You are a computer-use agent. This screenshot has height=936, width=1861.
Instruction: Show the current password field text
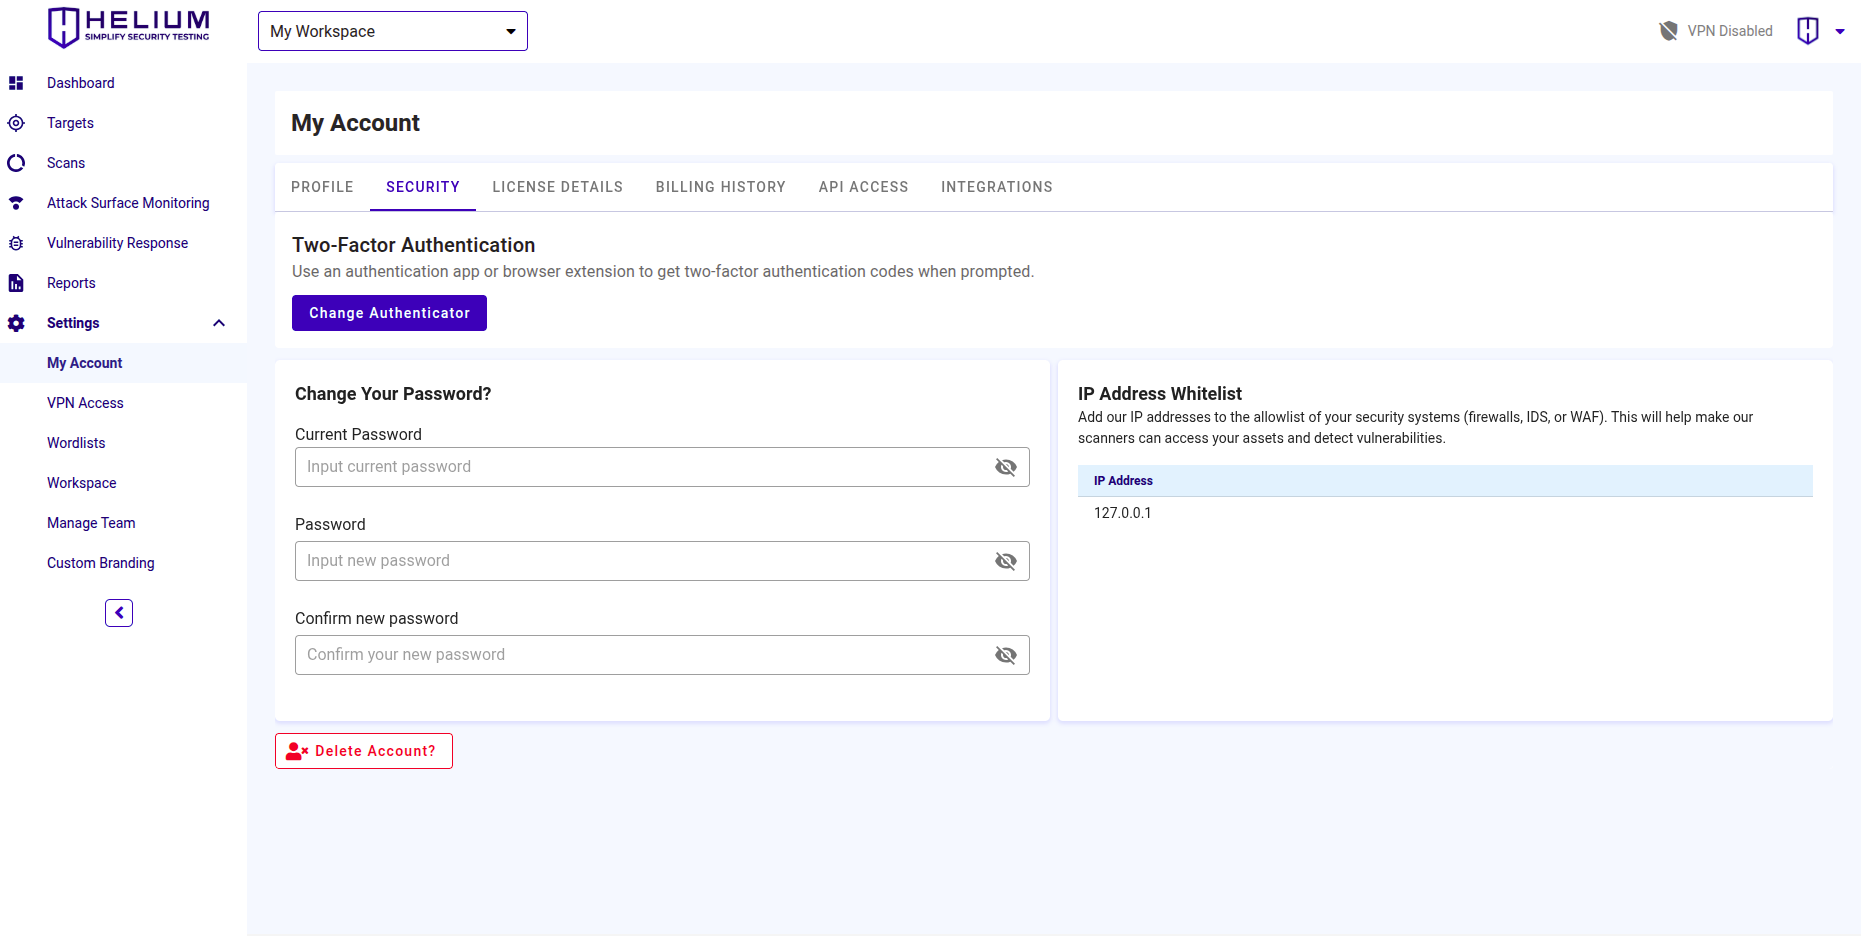pyautogui.click(x=1005, y=467)
